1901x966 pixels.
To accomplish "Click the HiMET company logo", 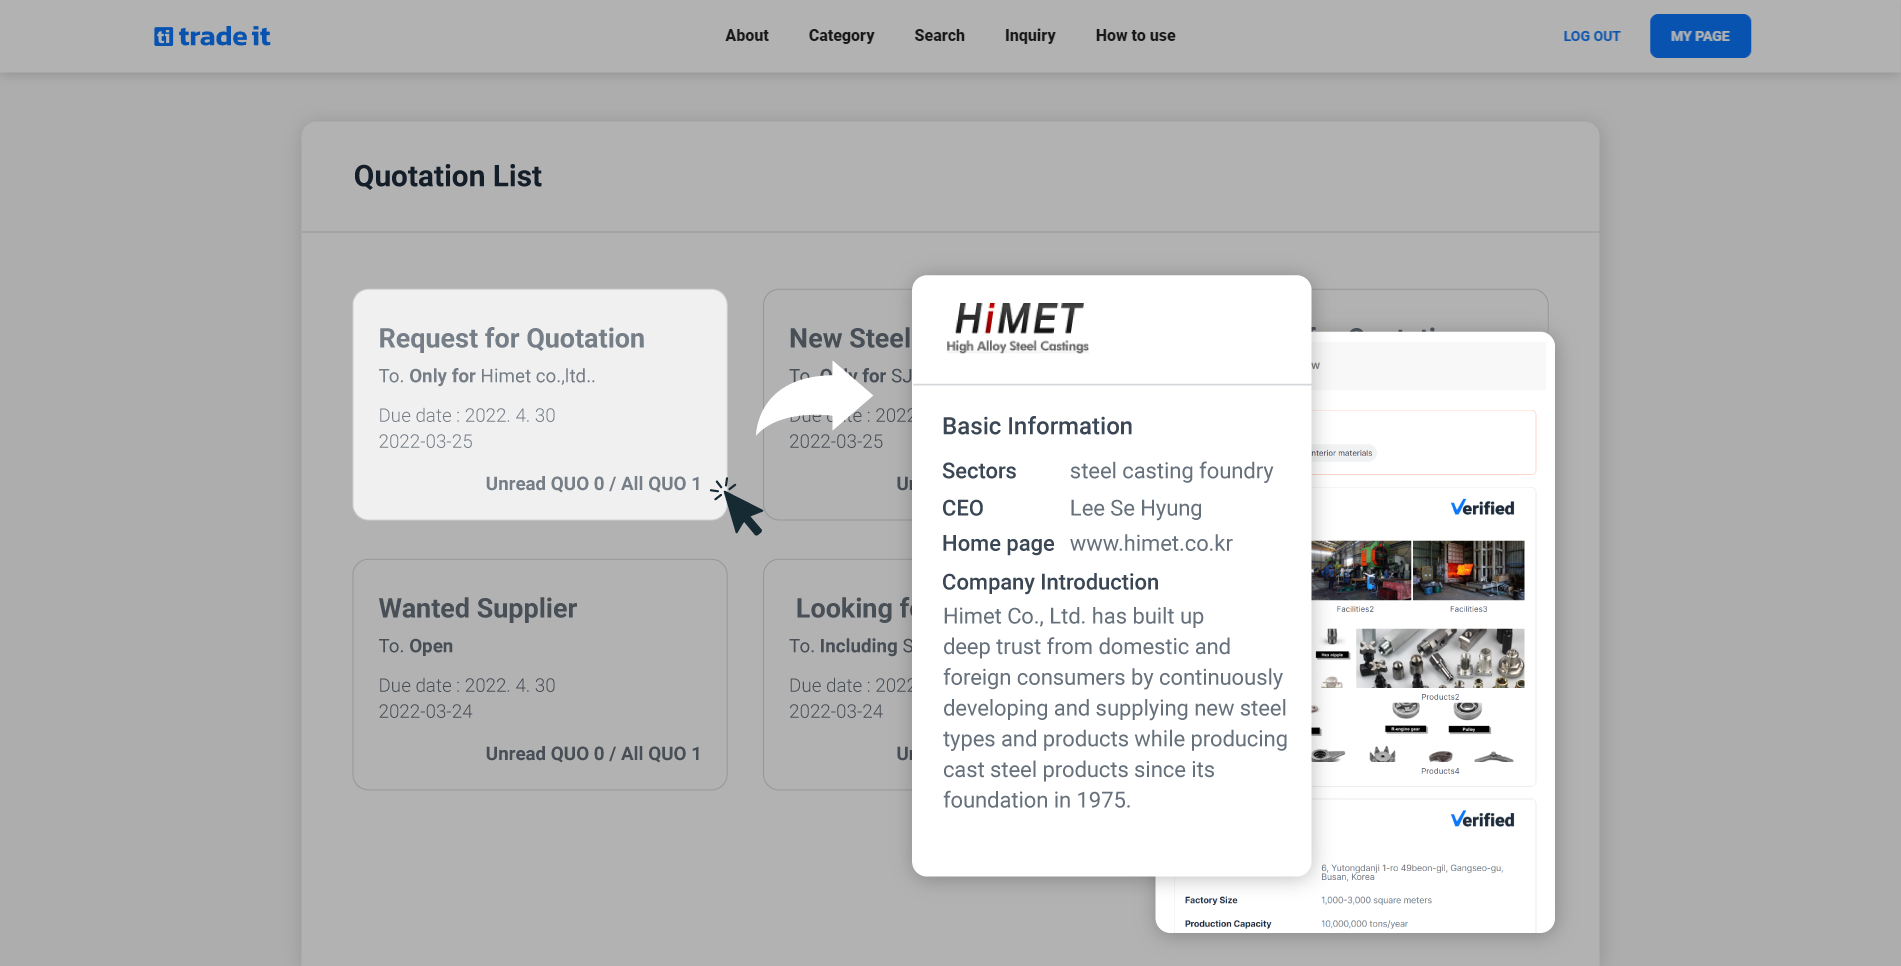I will point(1017,327).
